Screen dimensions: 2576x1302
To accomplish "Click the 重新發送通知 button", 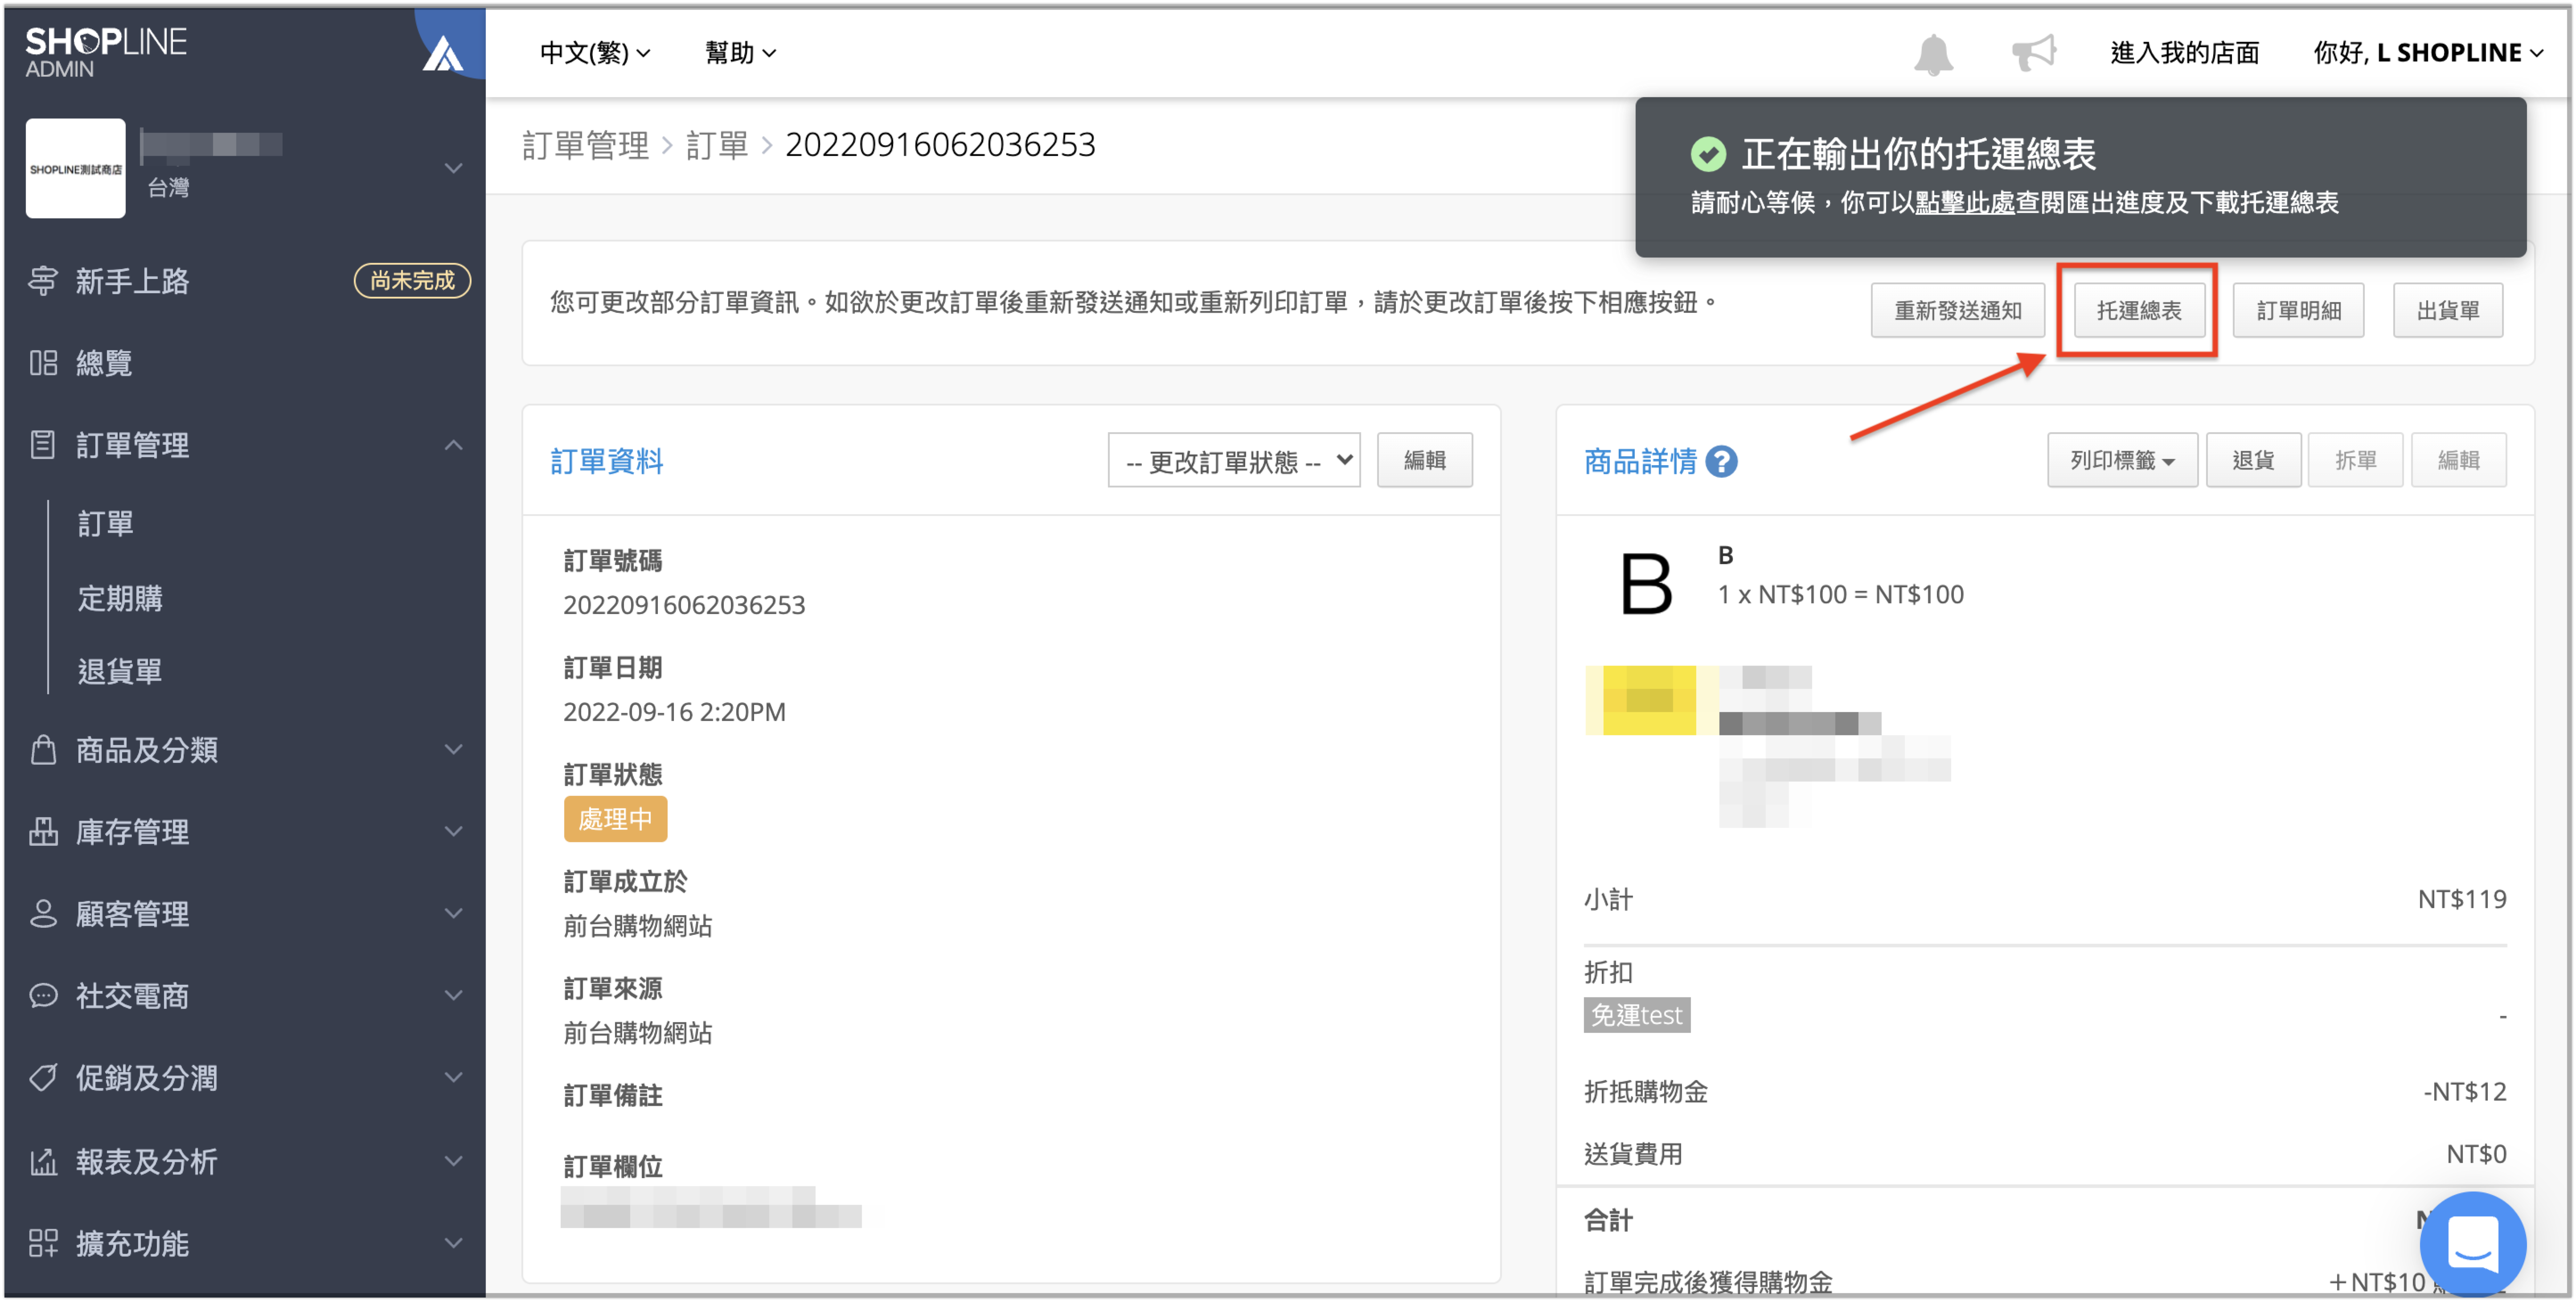I will (1957, 311).
